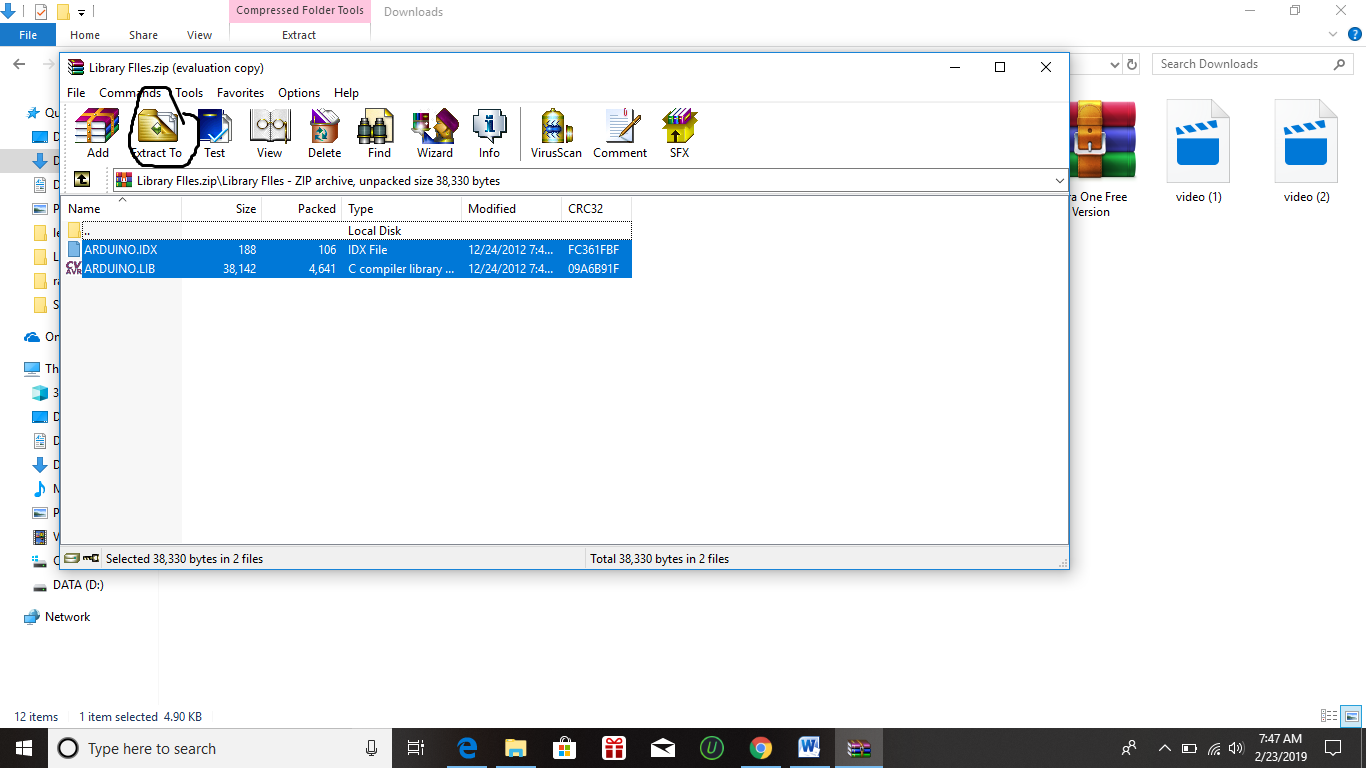Open the WinRAR Help menu
The image size is (1366, 768).
pyautogui.click(x=346, y=93)
